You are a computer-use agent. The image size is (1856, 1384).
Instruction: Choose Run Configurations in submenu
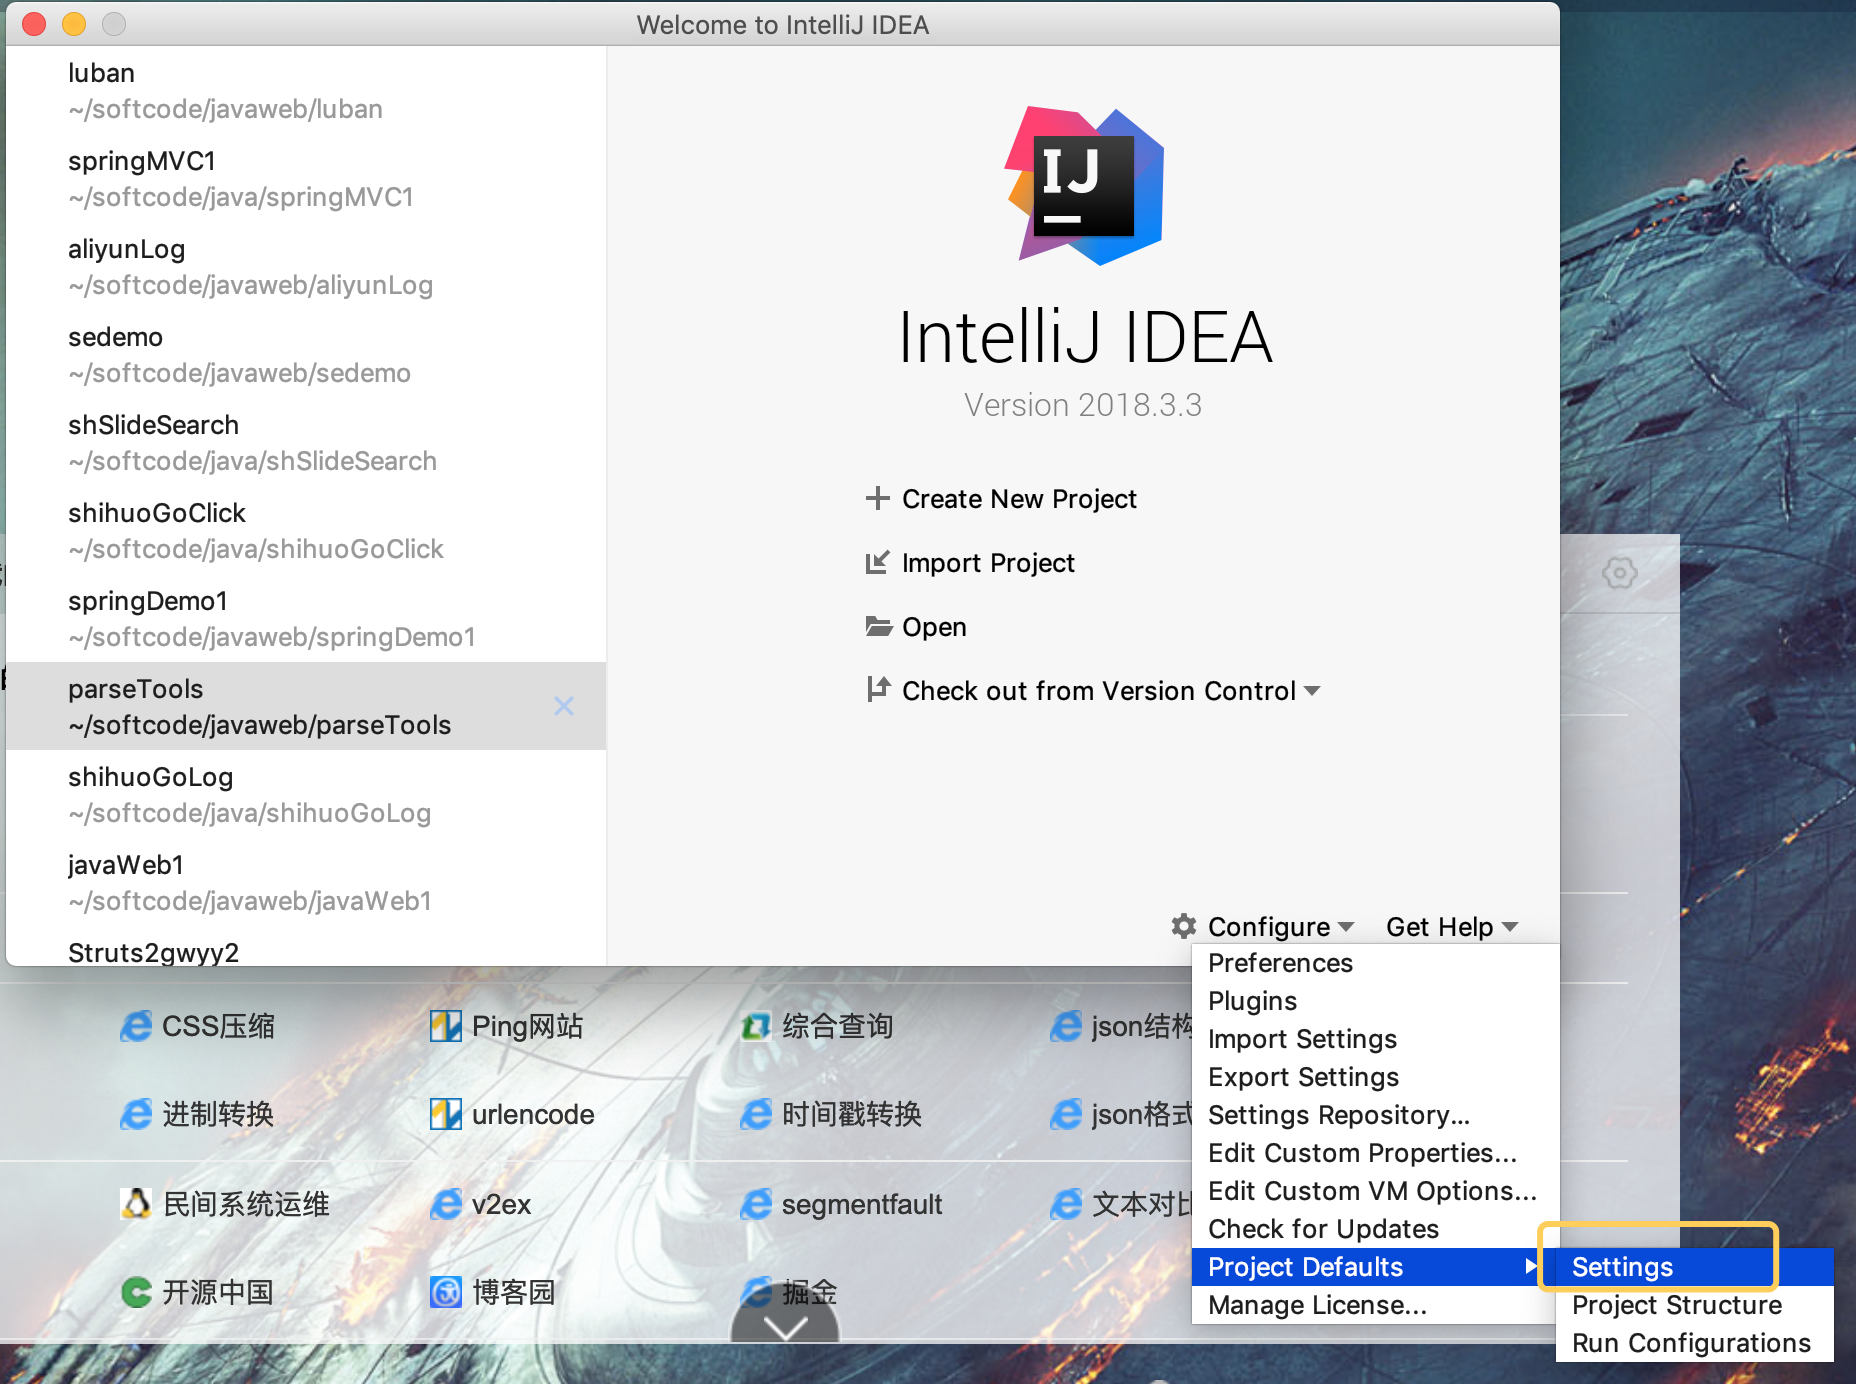[1695, 1343]
